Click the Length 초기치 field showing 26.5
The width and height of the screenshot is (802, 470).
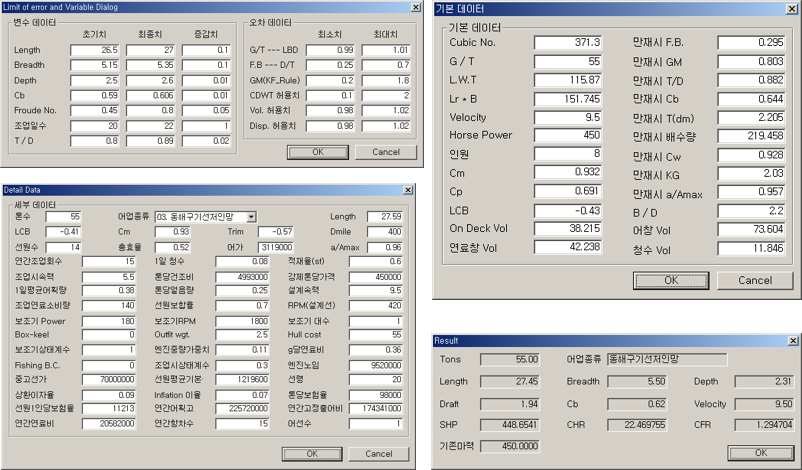[x=98, y=50]
